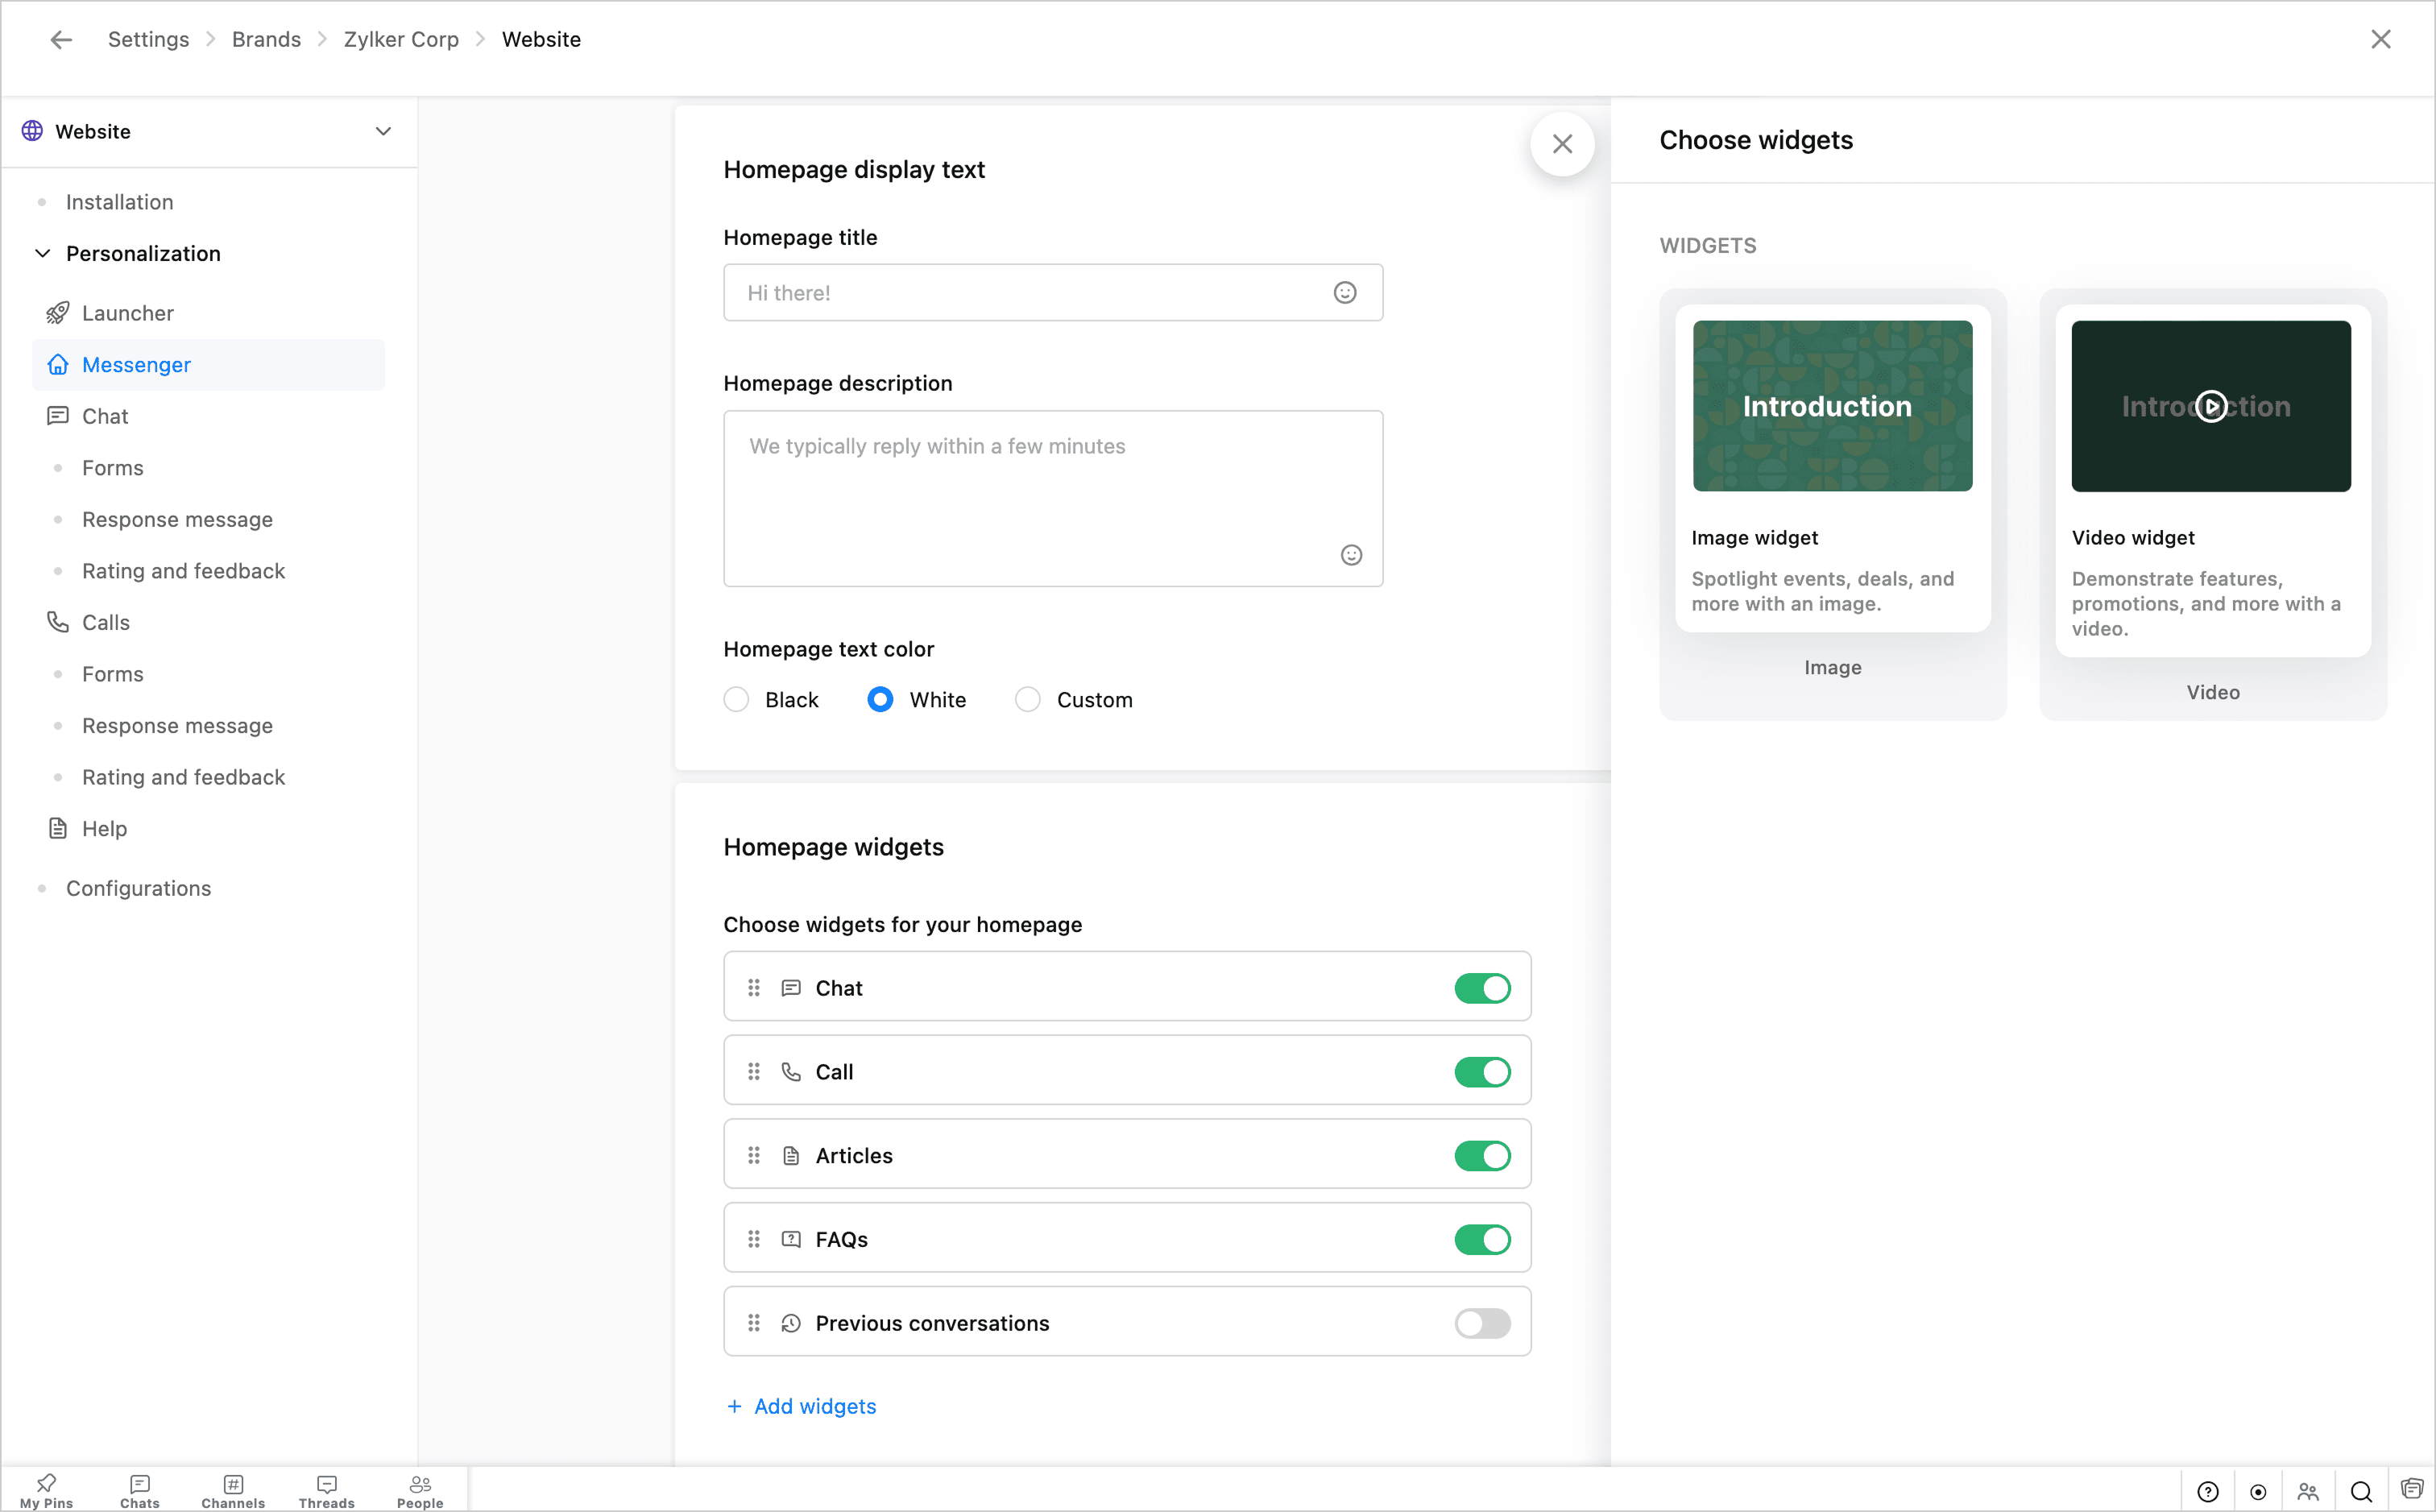Navigate to Brands in breadcrumb
The width and height of the screenshot is (2436, 1512).
266,40
